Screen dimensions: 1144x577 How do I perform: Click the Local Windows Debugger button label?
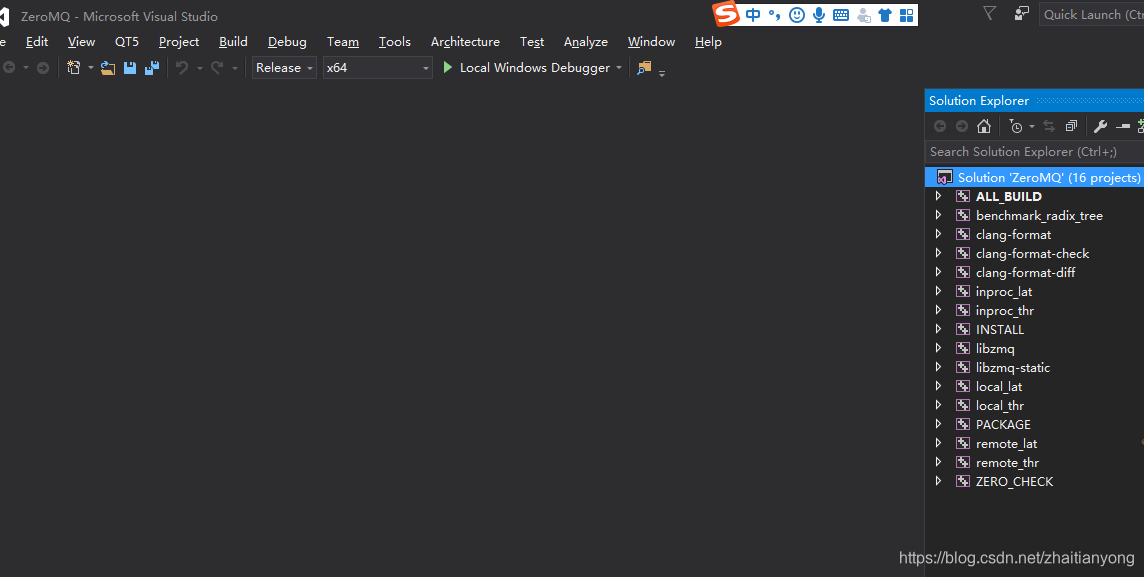(535, 68)
